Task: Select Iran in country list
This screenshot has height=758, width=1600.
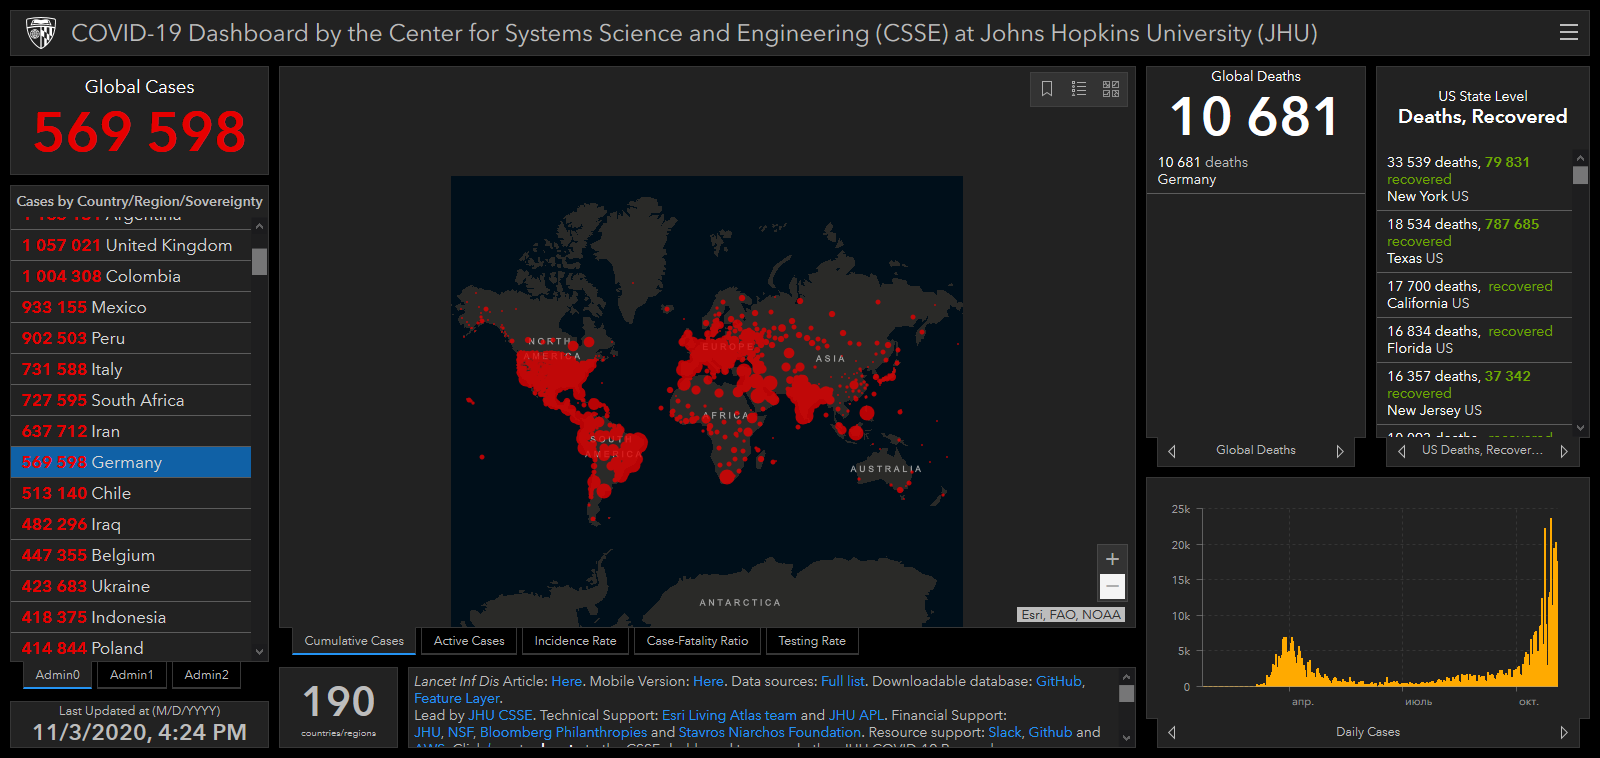Action: coord(131,431)
